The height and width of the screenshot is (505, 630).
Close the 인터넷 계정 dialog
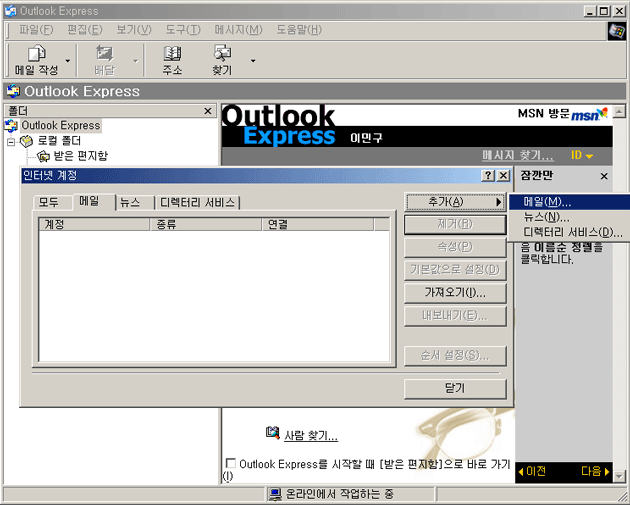tap(503, 176)
